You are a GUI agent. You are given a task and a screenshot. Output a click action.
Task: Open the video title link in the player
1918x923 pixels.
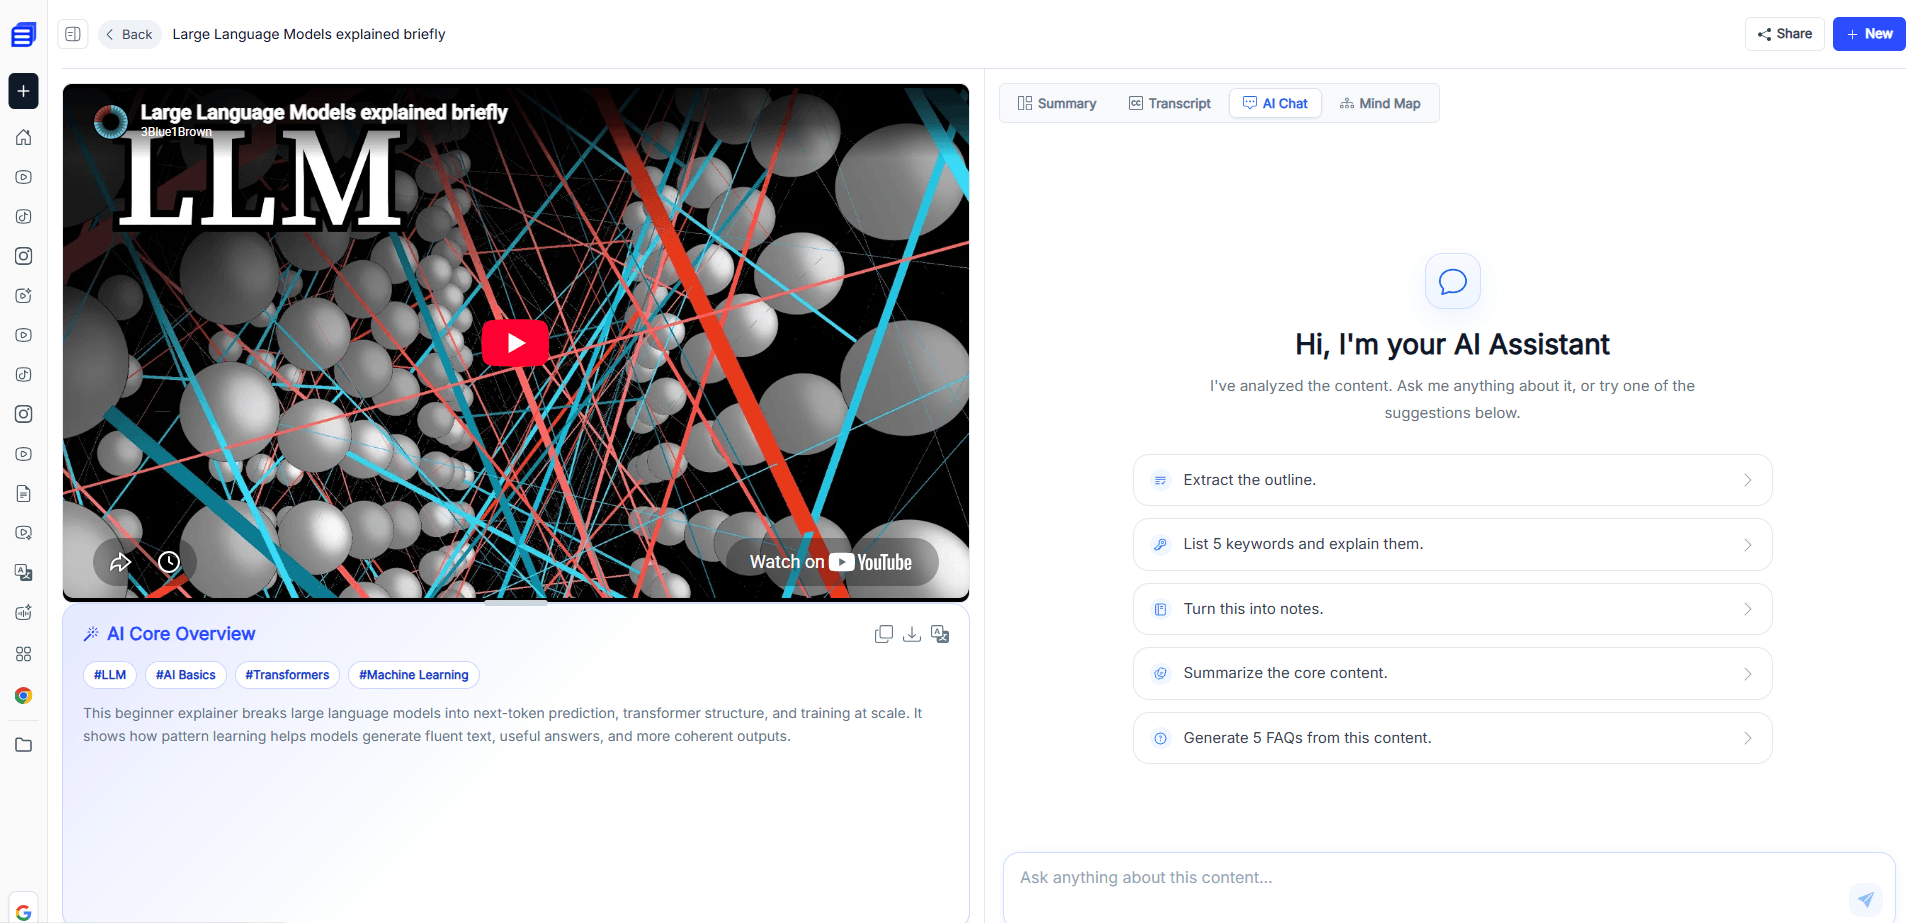[324, 112]
